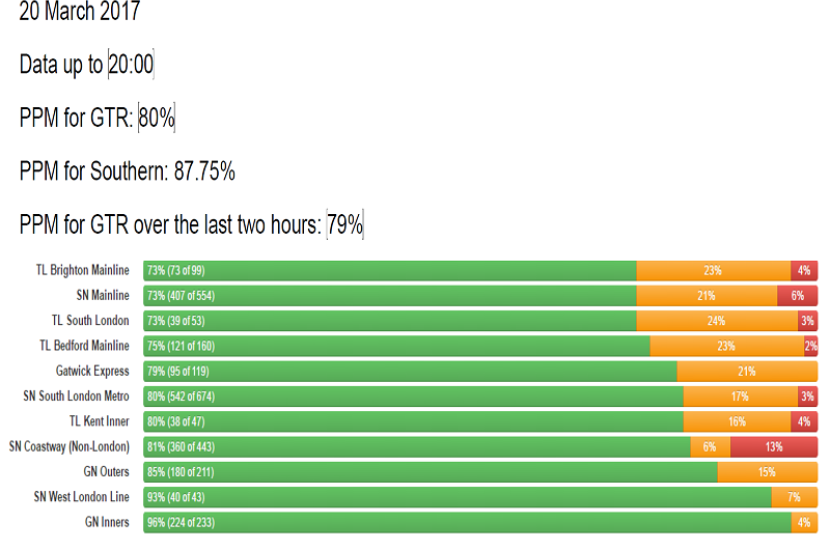Image resolution: width=830 pixels, height=540 pixels.
Task: Click the 20 March 2017 date heading
Action: tap(80, 12)
